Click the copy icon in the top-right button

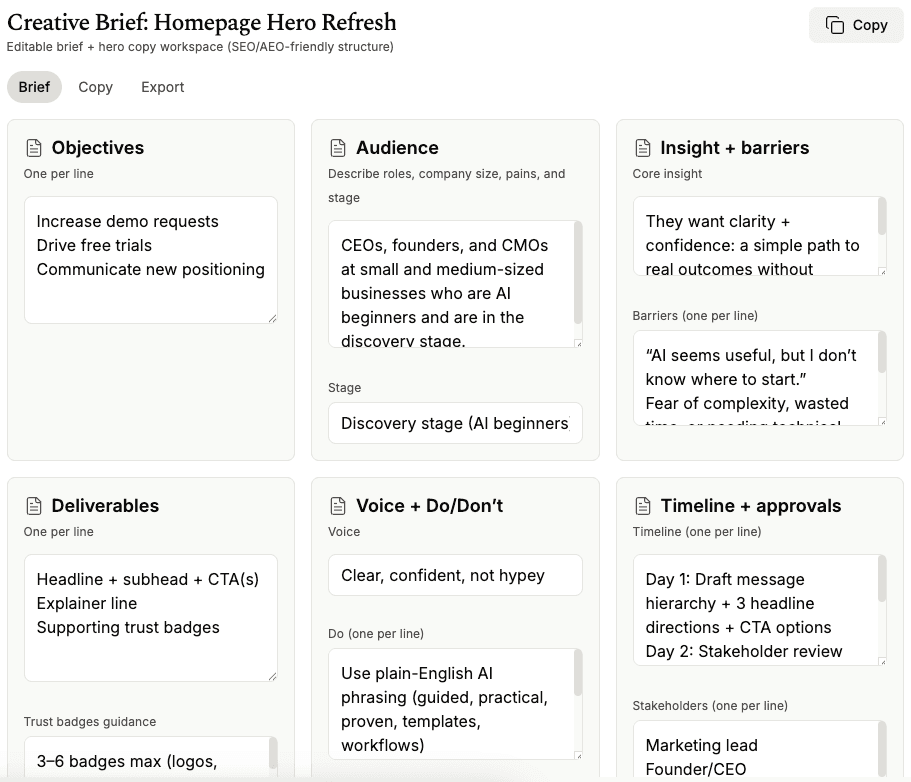834,25
